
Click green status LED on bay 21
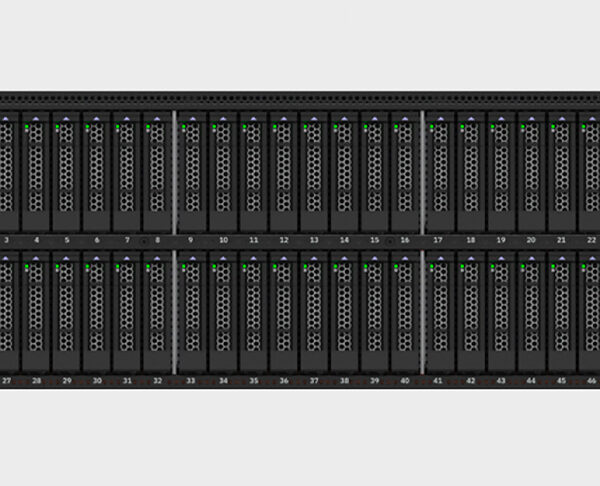pos(553,126)
